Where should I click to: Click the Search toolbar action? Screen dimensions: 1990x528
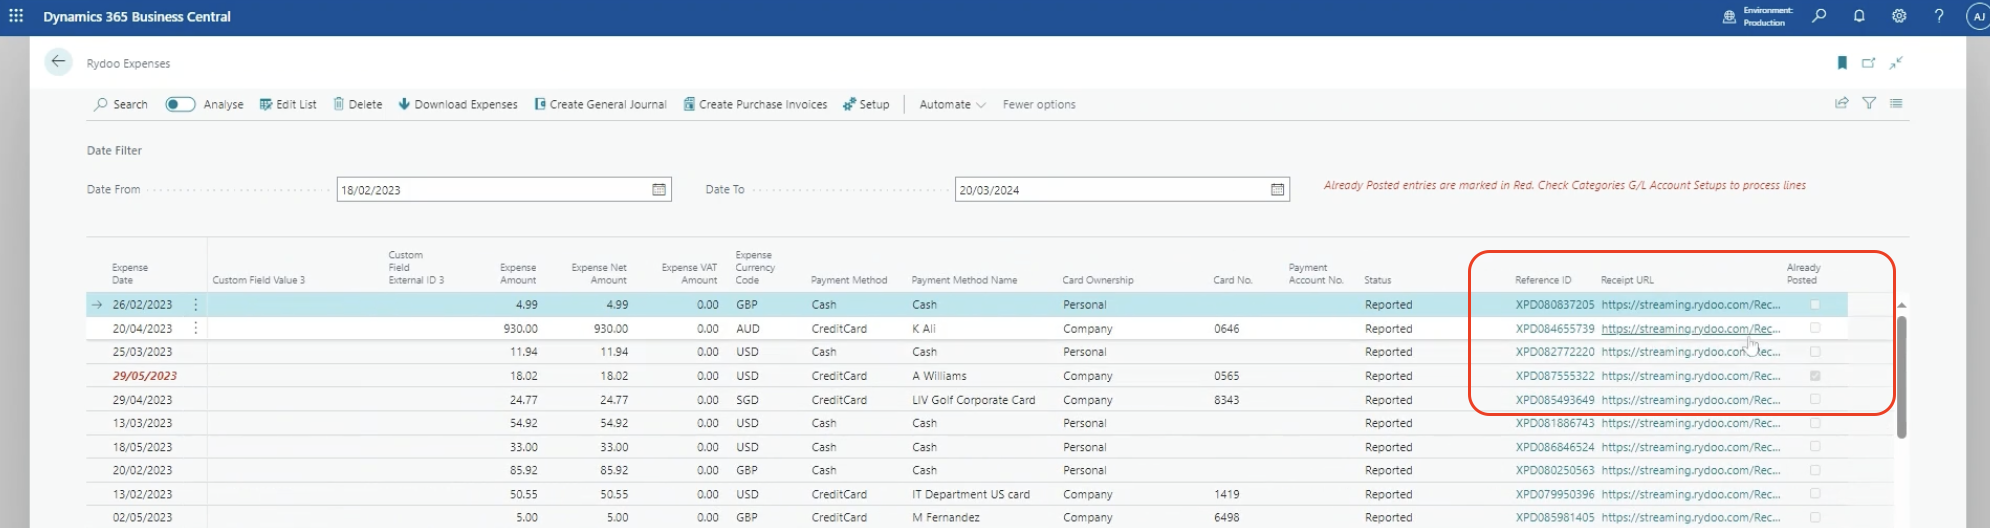(121, 104)
